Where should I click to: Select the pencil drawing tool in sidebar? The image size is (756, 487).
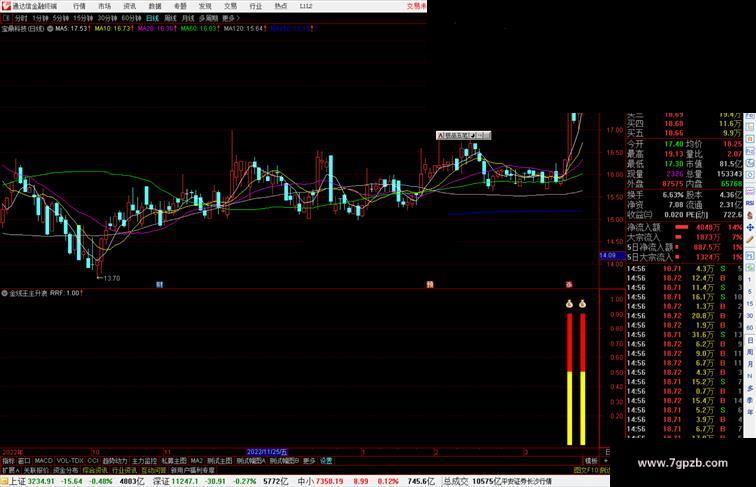point(750,239)
